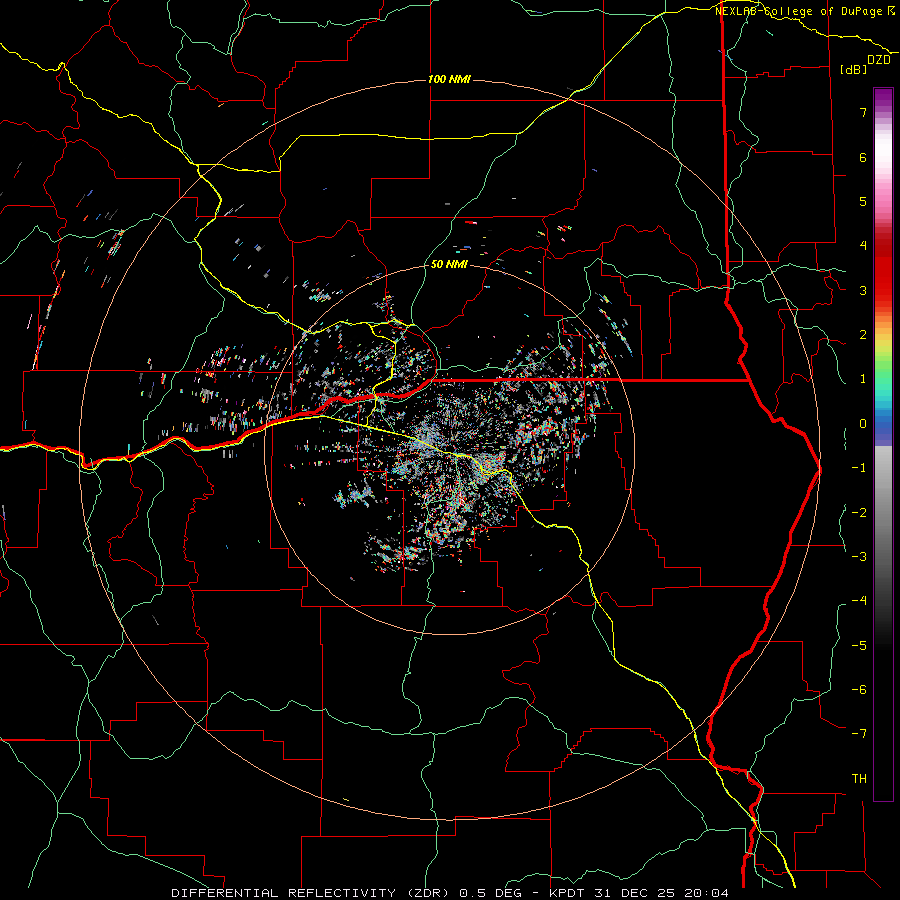Click the "4" value on the color scale
The image size is (900, 900).
coord(863,246)
